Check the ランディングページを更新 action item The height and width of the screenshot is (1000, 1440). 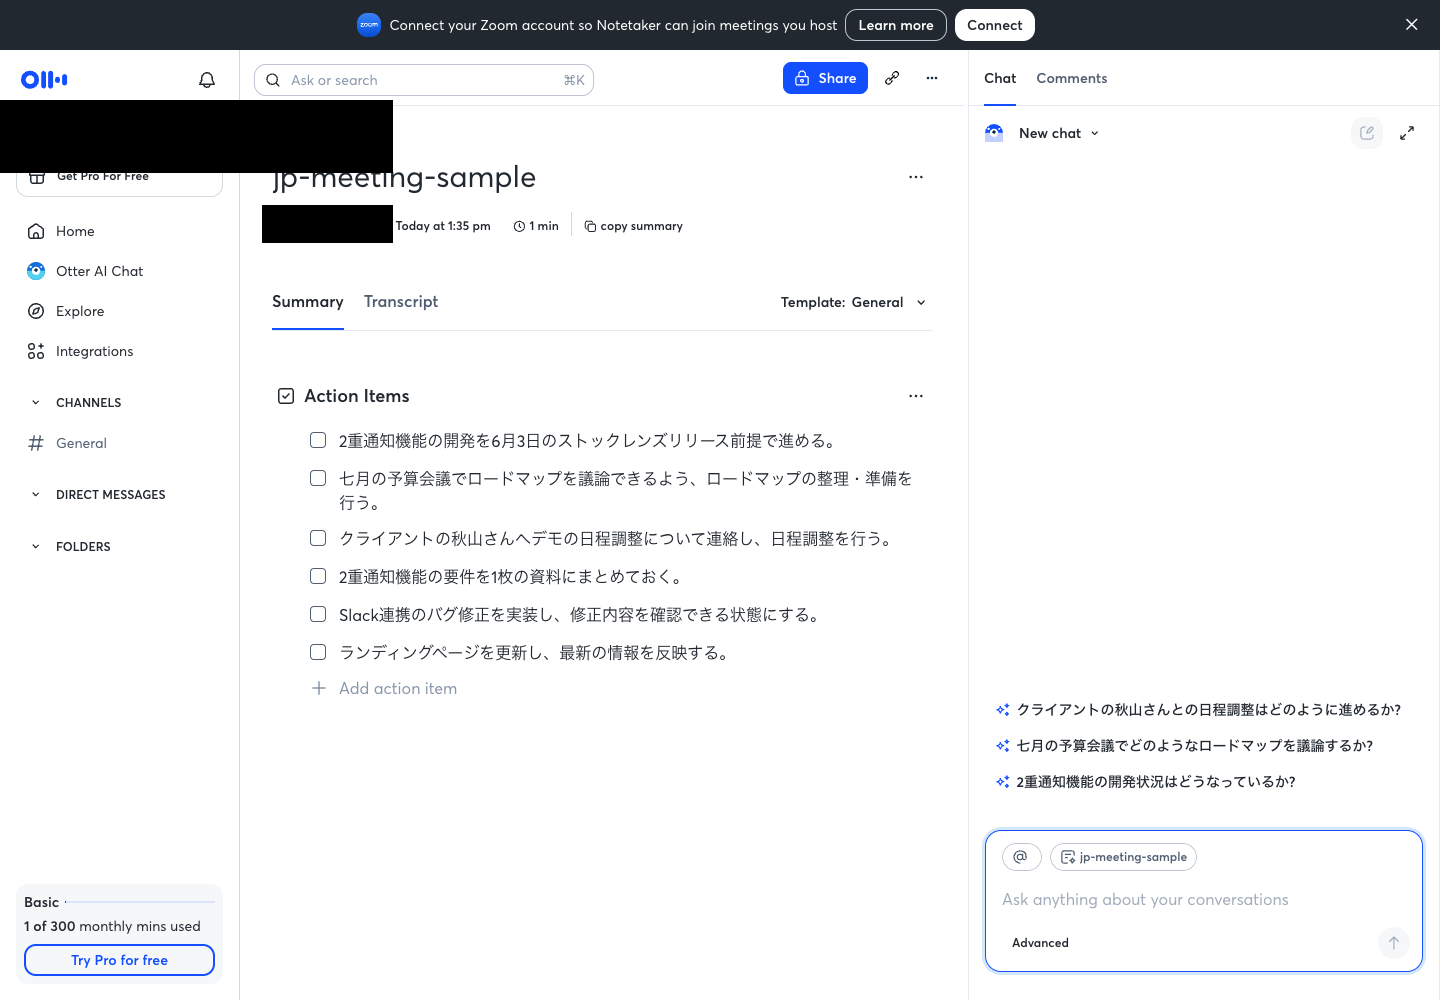click(318, 652)
